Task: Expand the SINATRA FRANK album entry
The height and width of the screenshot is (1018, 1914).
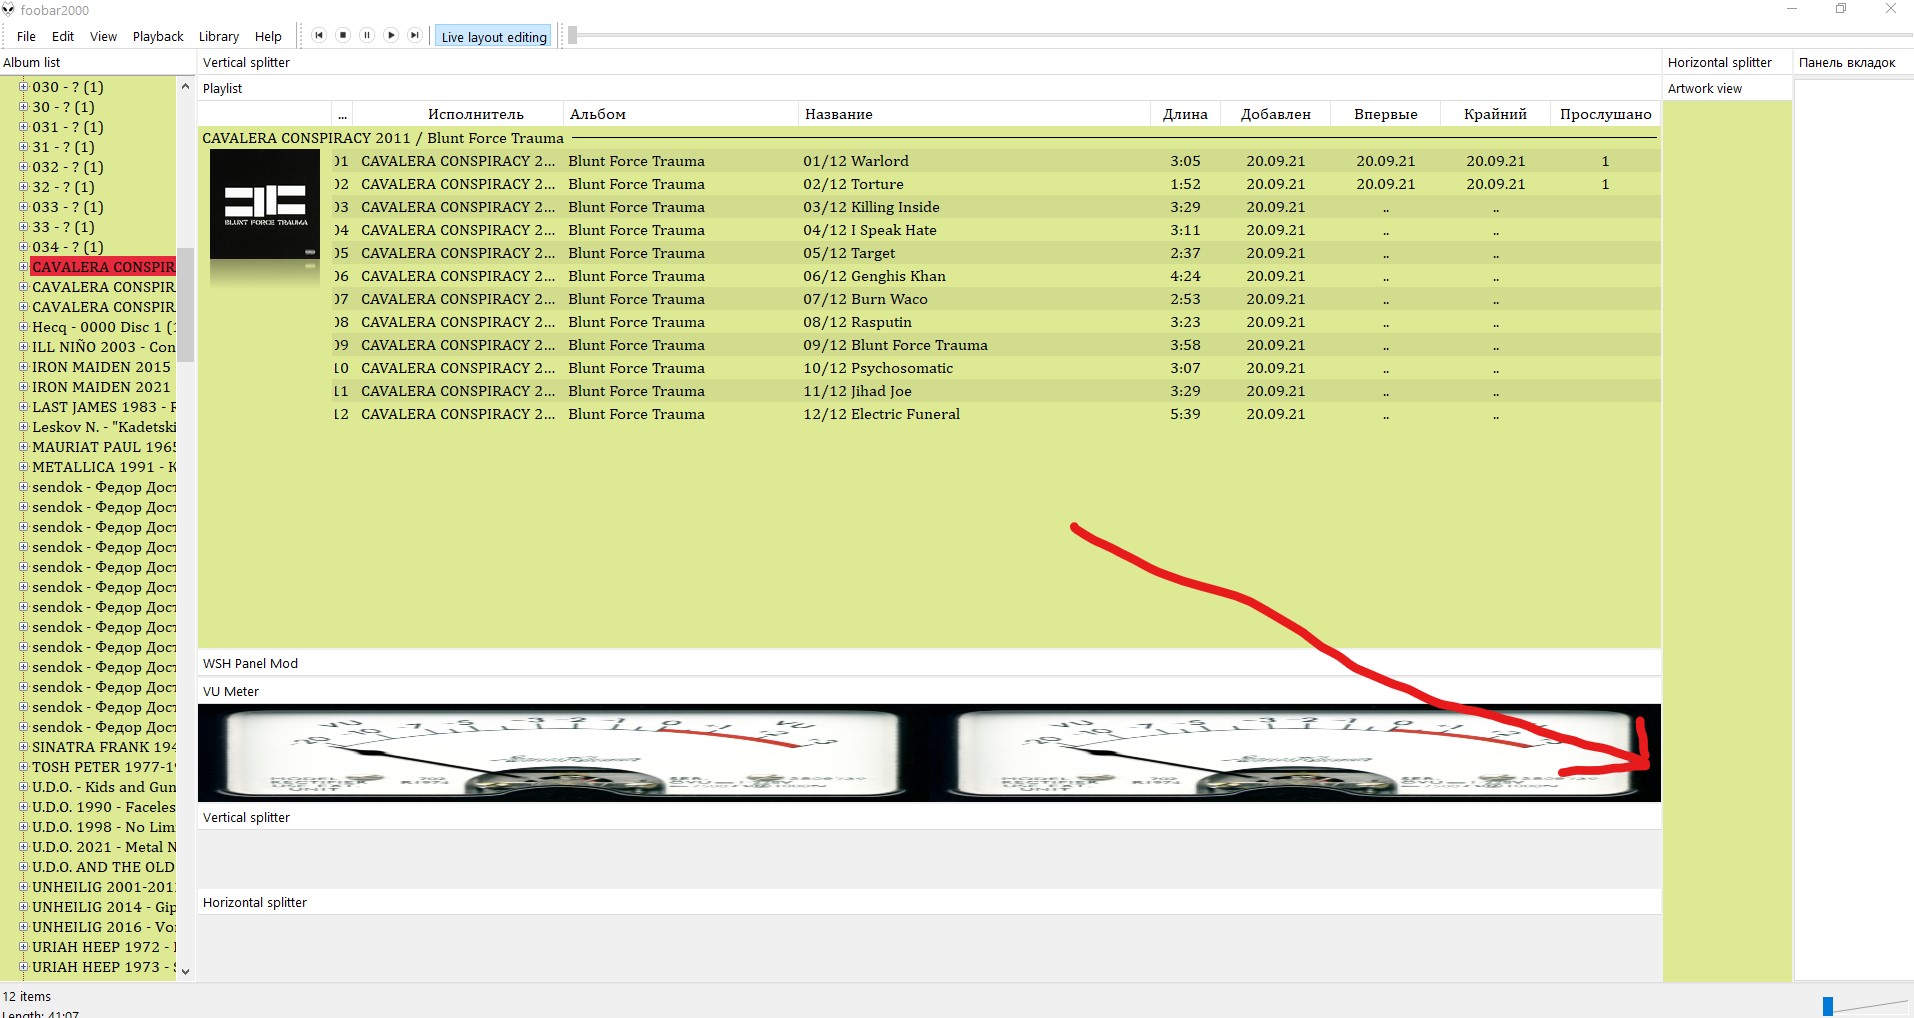Action: [x=23, y=747]
